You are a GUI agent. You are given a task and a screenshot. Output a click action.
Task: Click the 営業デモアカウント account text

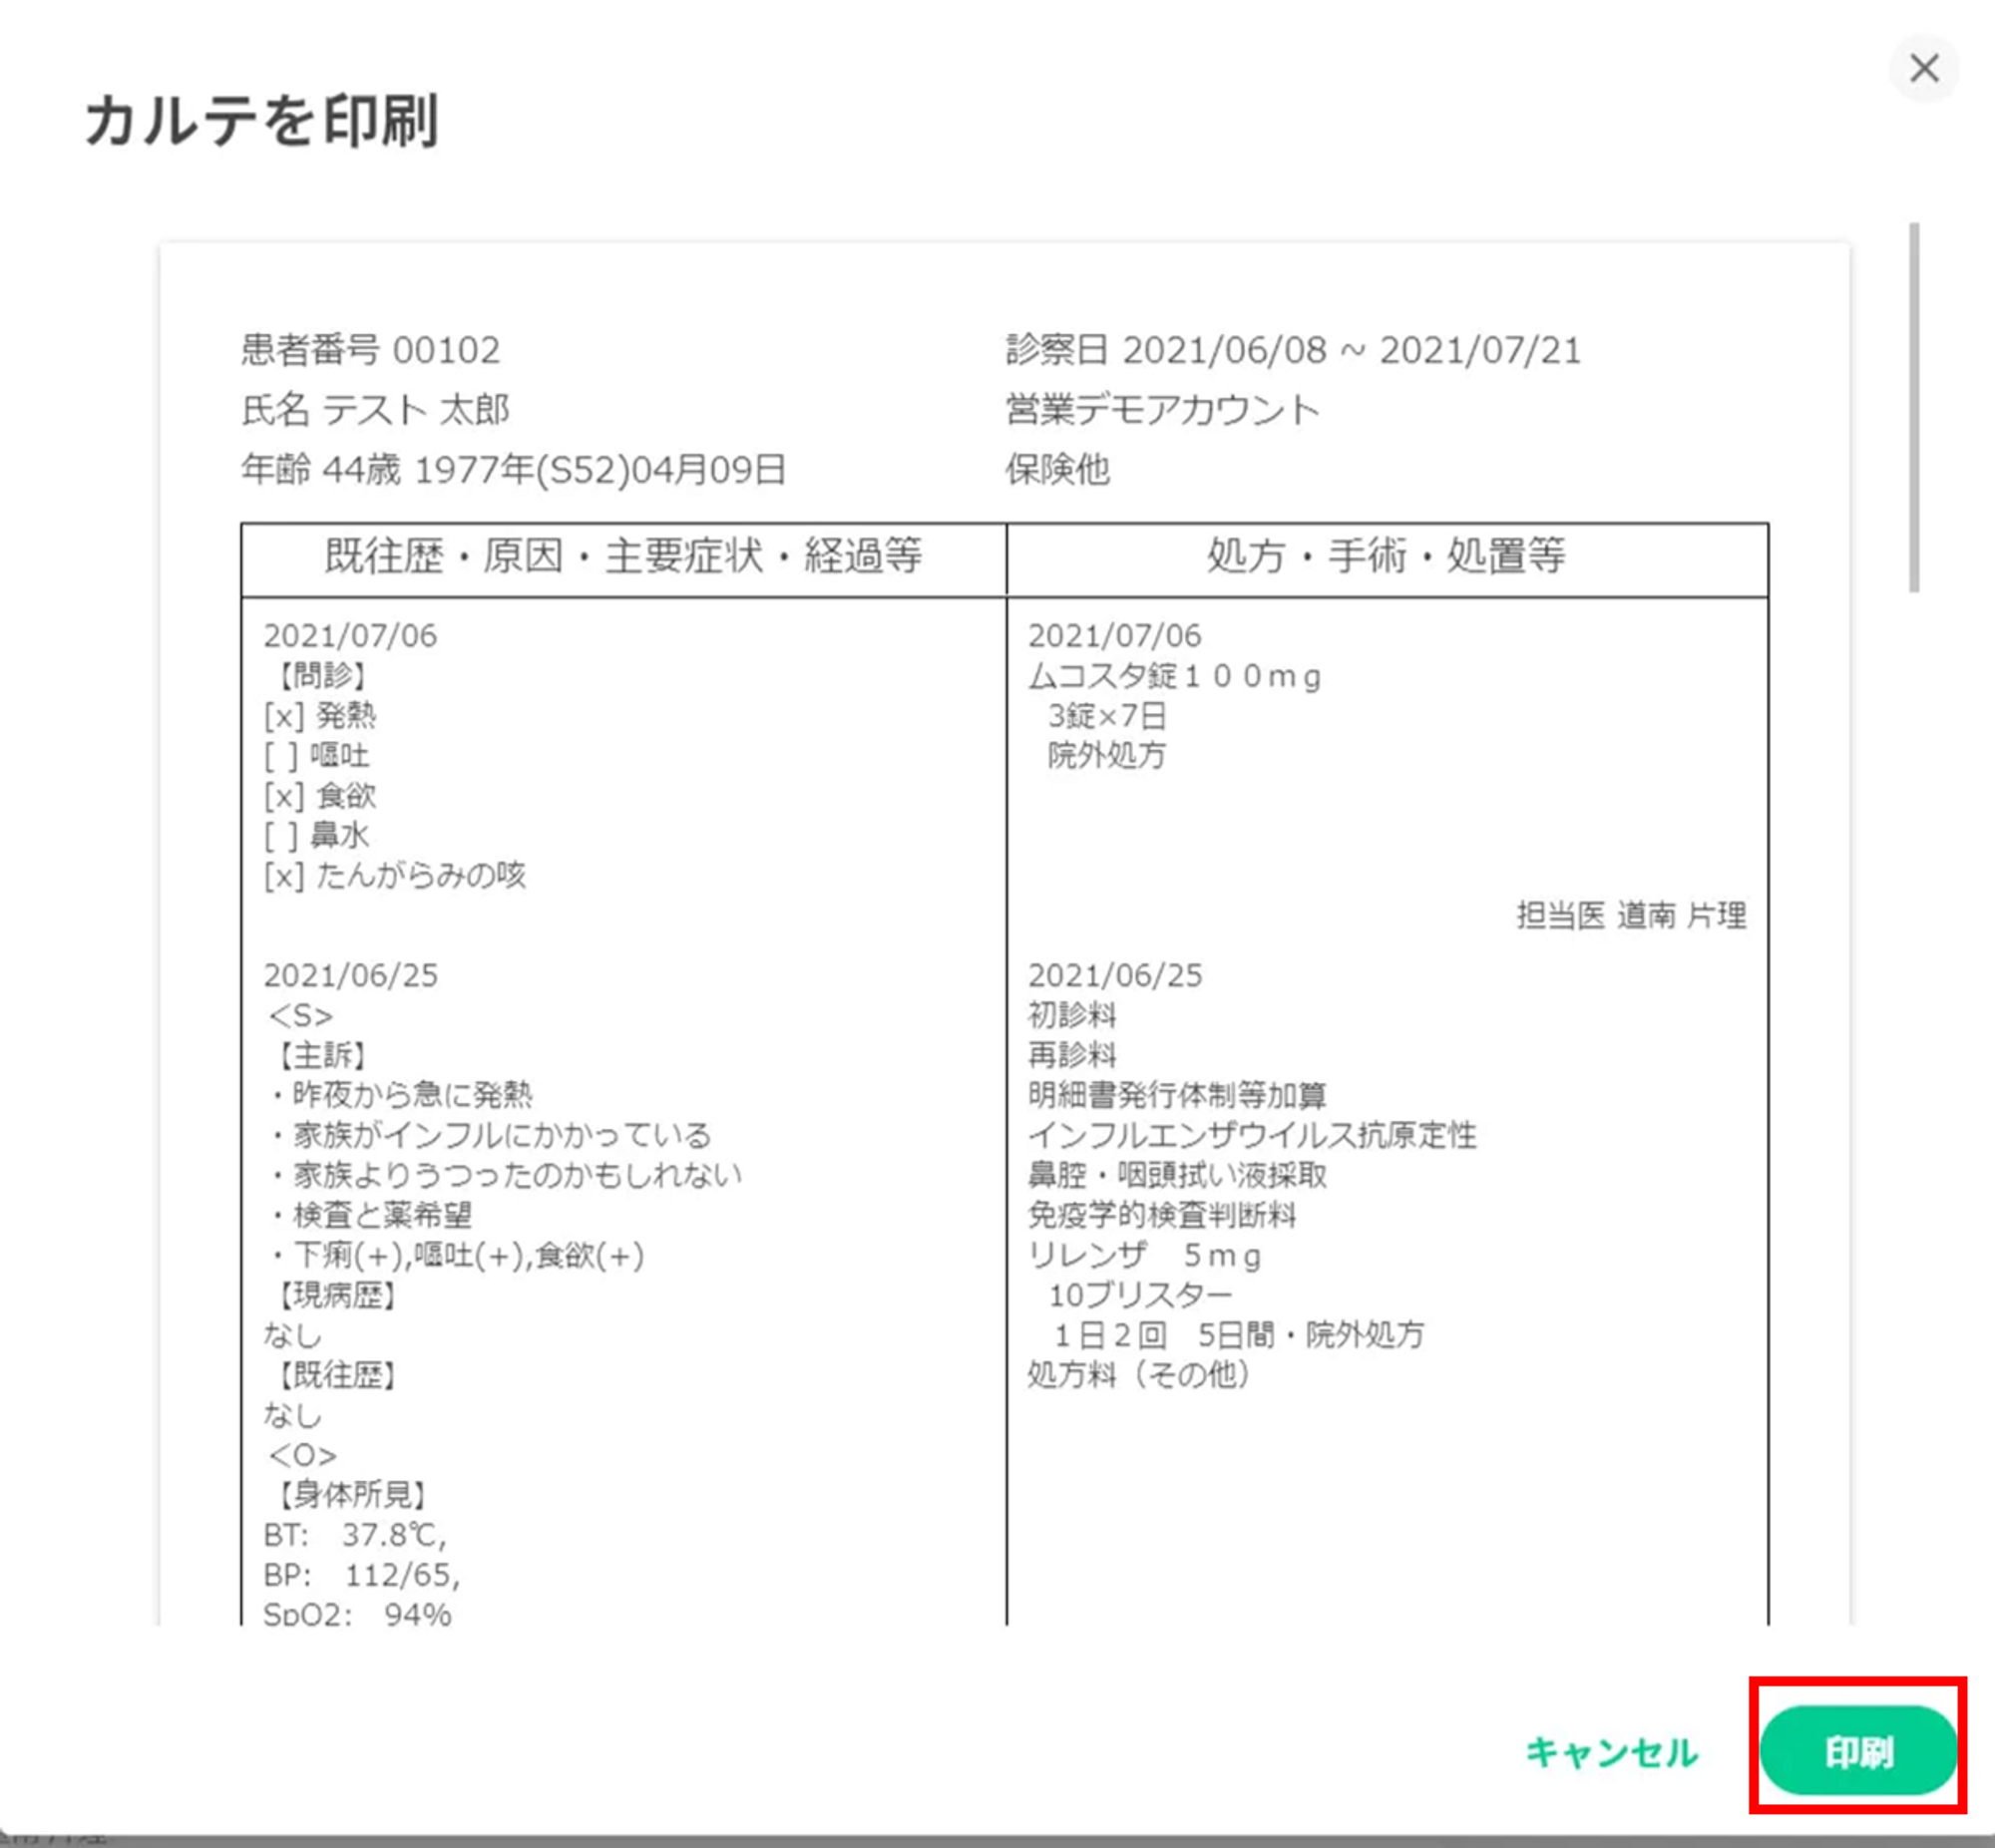pyautogui.click(x=1162, y=410)
